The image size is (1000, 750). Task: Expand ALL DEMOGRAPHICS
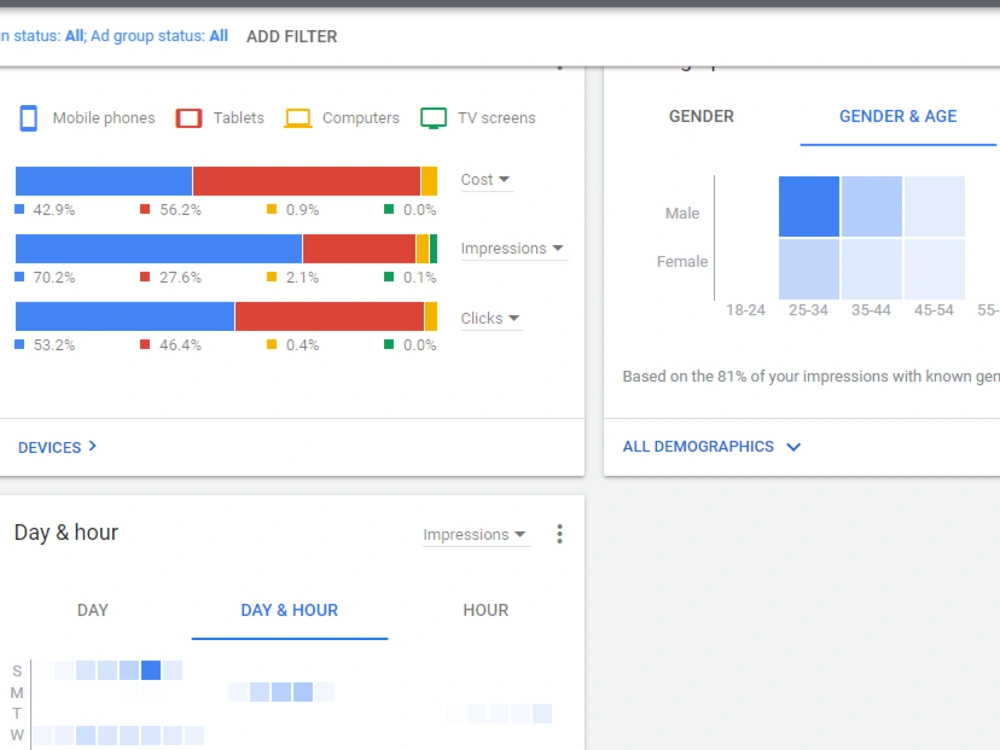(712, 446)
